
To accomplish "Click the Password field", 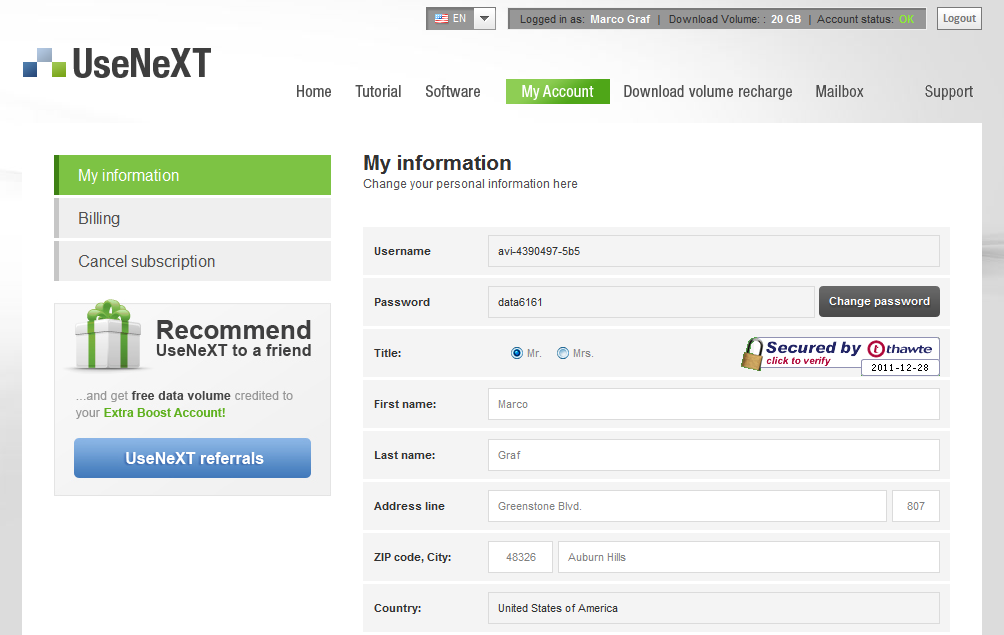I will point(651,302).
